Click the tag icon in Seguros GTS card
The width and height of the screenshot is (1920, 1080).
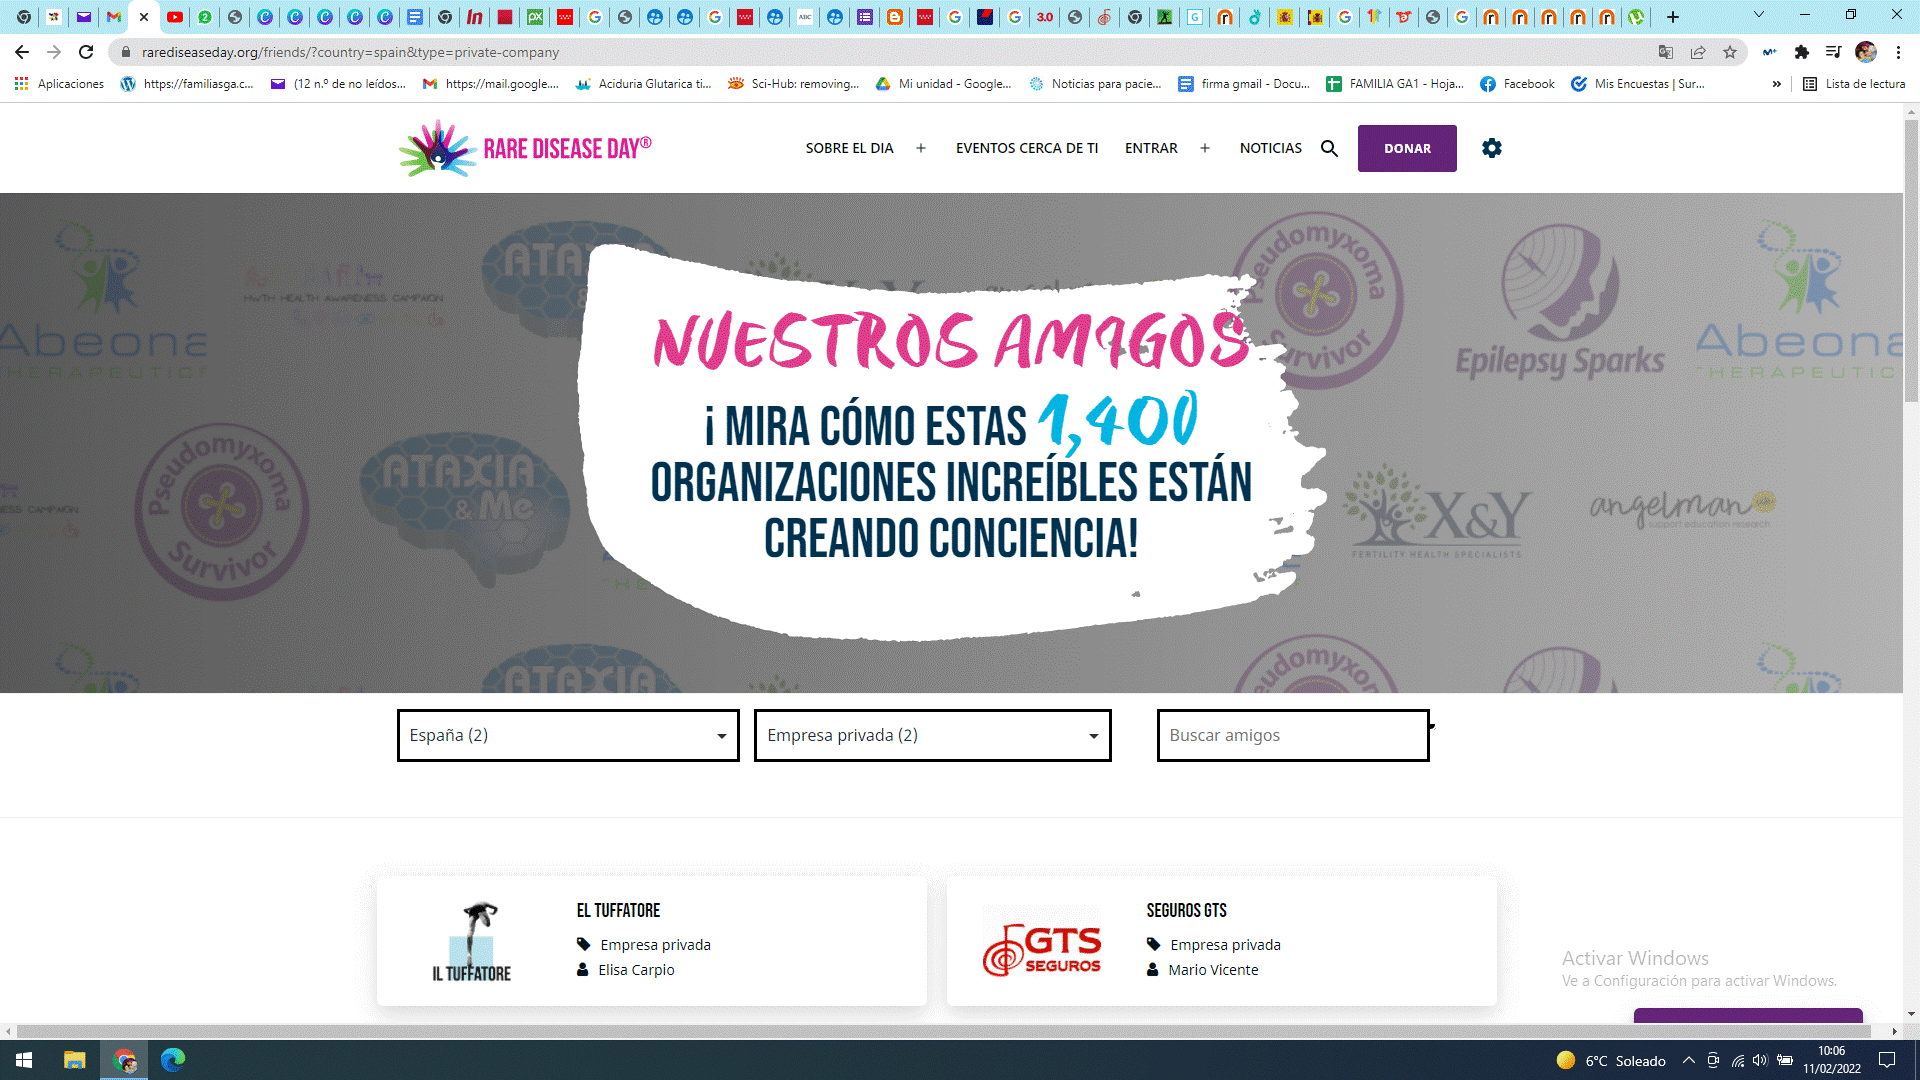[x=1153, y=944]
